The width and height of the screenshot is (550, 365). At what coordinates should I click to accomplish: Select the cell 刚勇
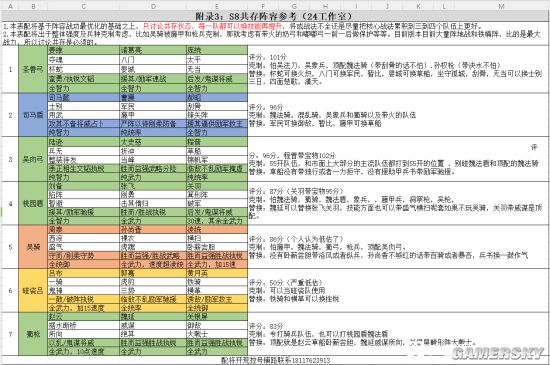point(153,195)
